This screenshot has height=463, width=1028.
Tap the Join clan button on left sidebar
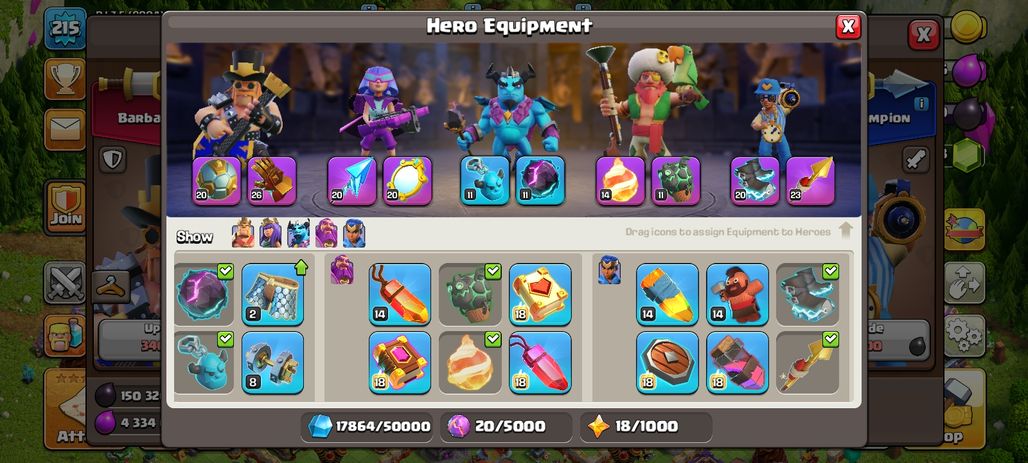point(64,207)
